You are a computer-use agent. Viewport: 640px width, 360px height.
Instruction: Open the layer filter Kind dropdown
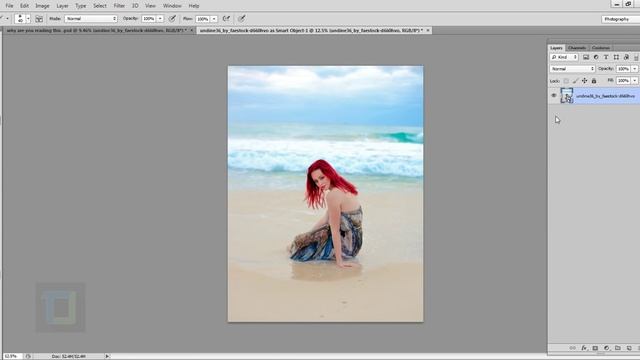click(x=564, y=57)
